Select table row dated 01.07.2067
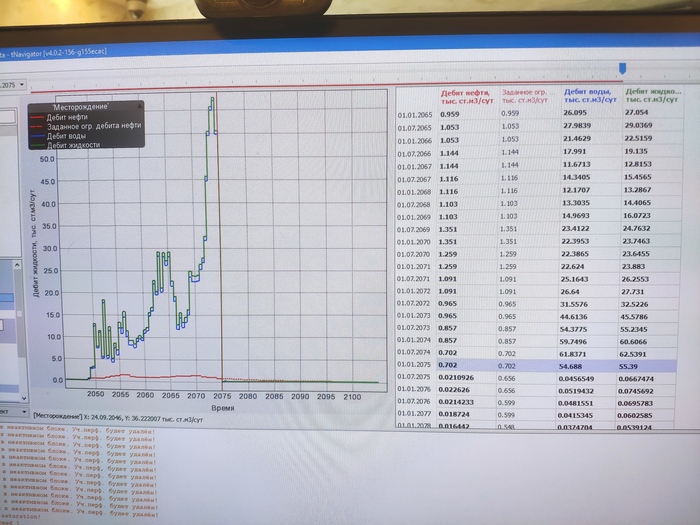 [539, 178]
